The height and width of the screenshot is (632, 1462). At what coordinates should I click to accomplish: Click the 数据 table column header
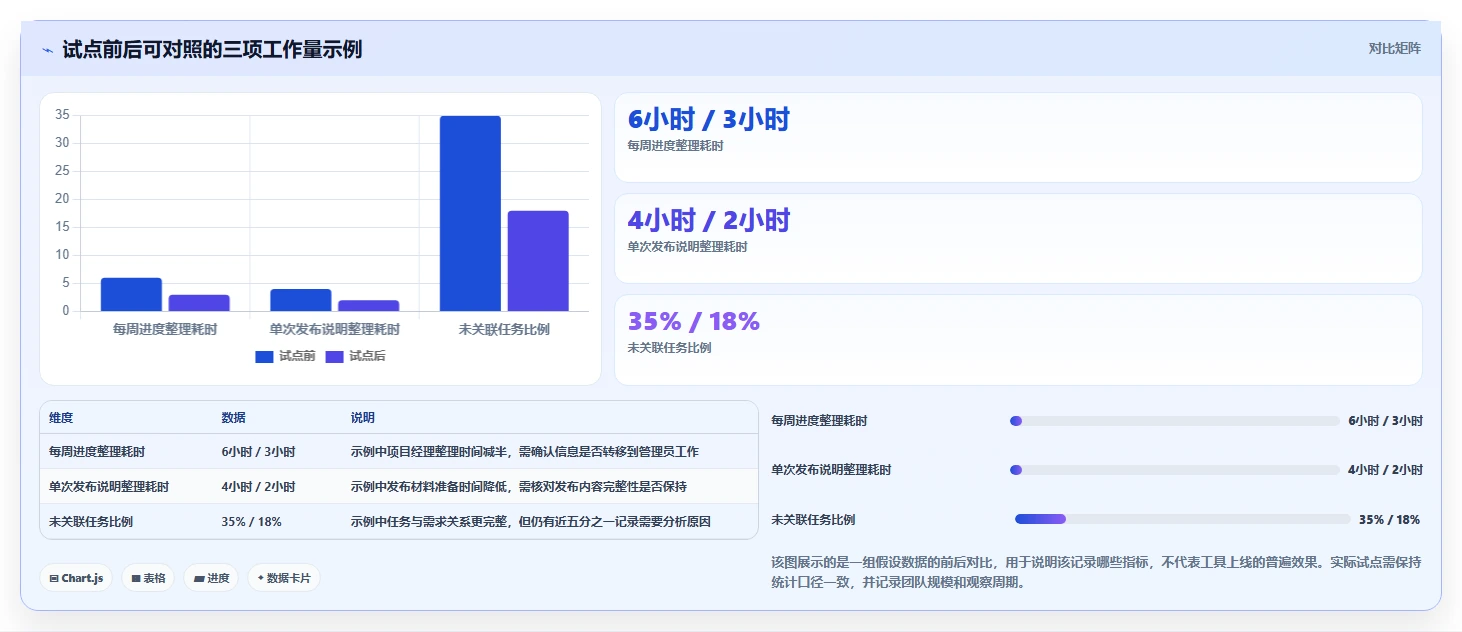tap(234, 418)
